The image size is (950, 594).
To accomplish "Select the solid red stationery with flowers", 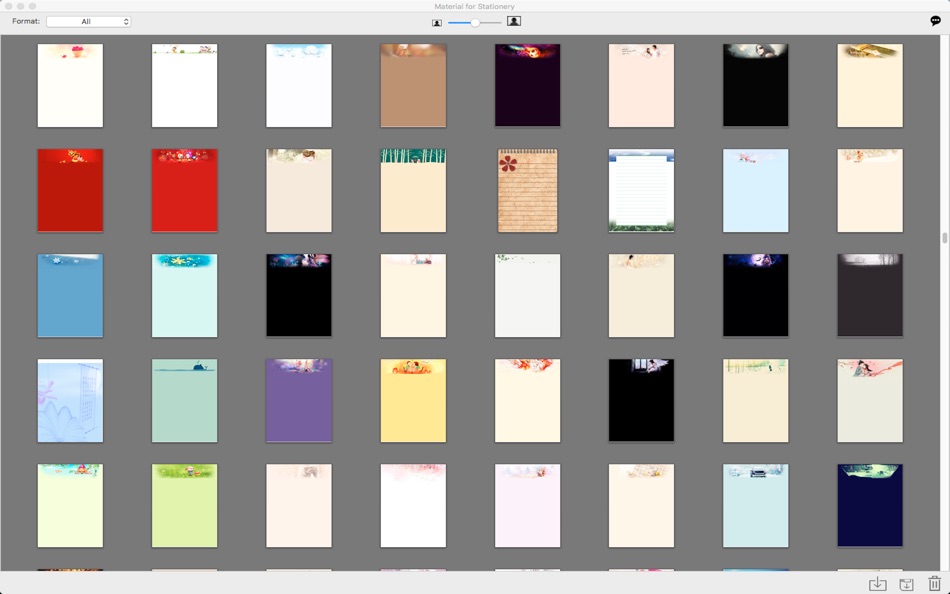I will (x=184, y=190).
